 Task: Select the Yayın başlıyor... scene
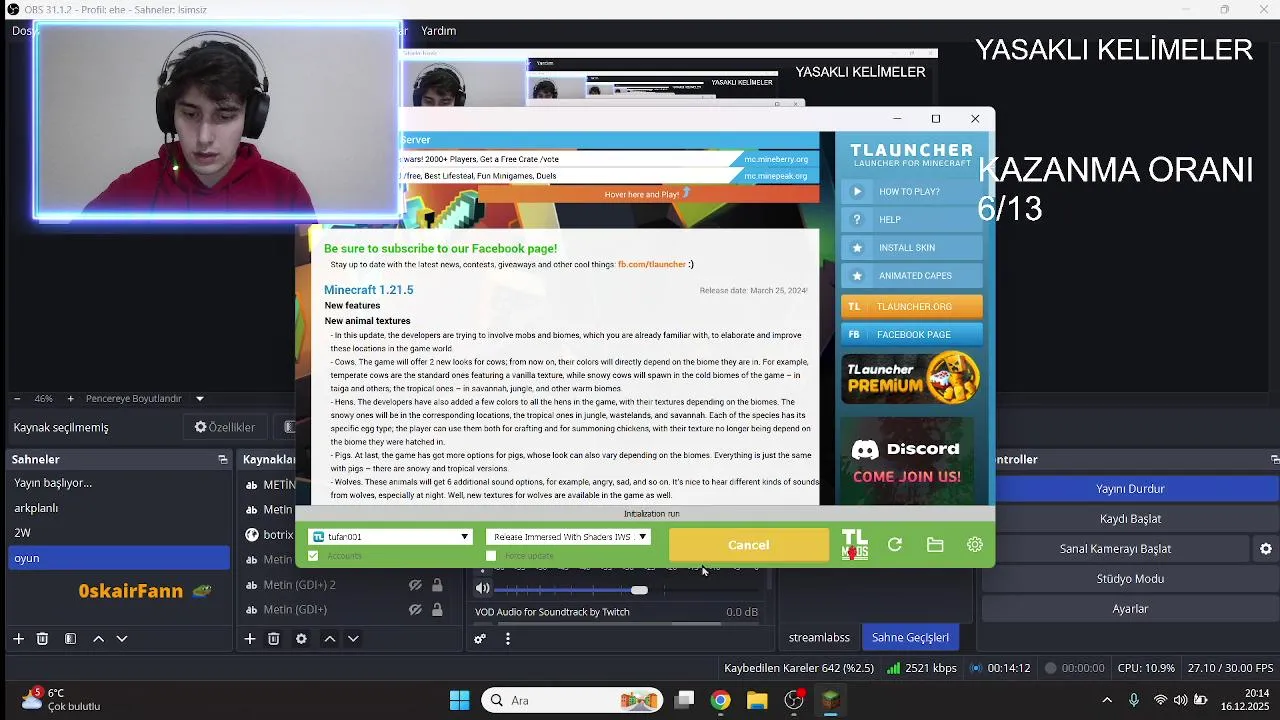click(119, 483)
